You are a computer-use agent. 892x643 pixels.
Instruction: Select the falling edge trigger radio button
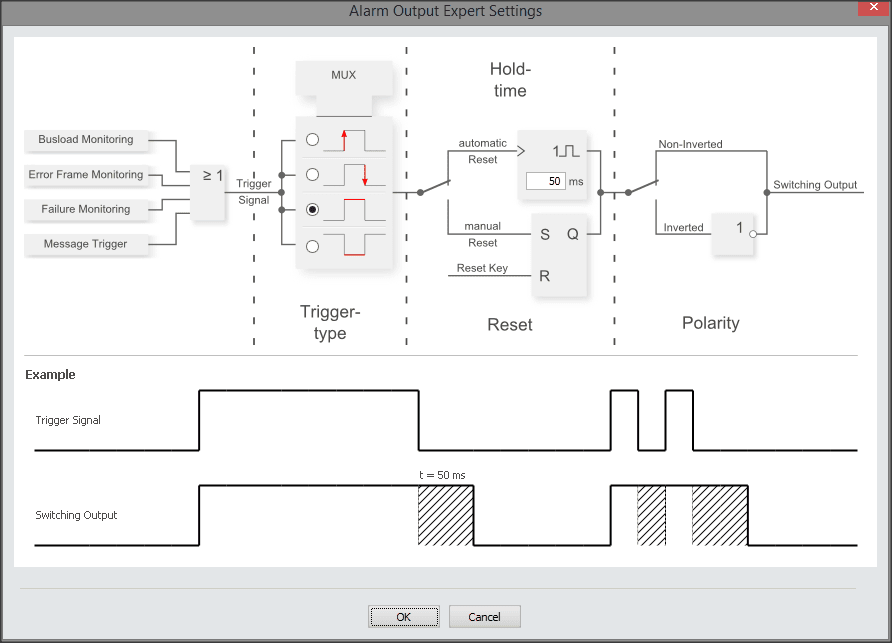point(313,175)
